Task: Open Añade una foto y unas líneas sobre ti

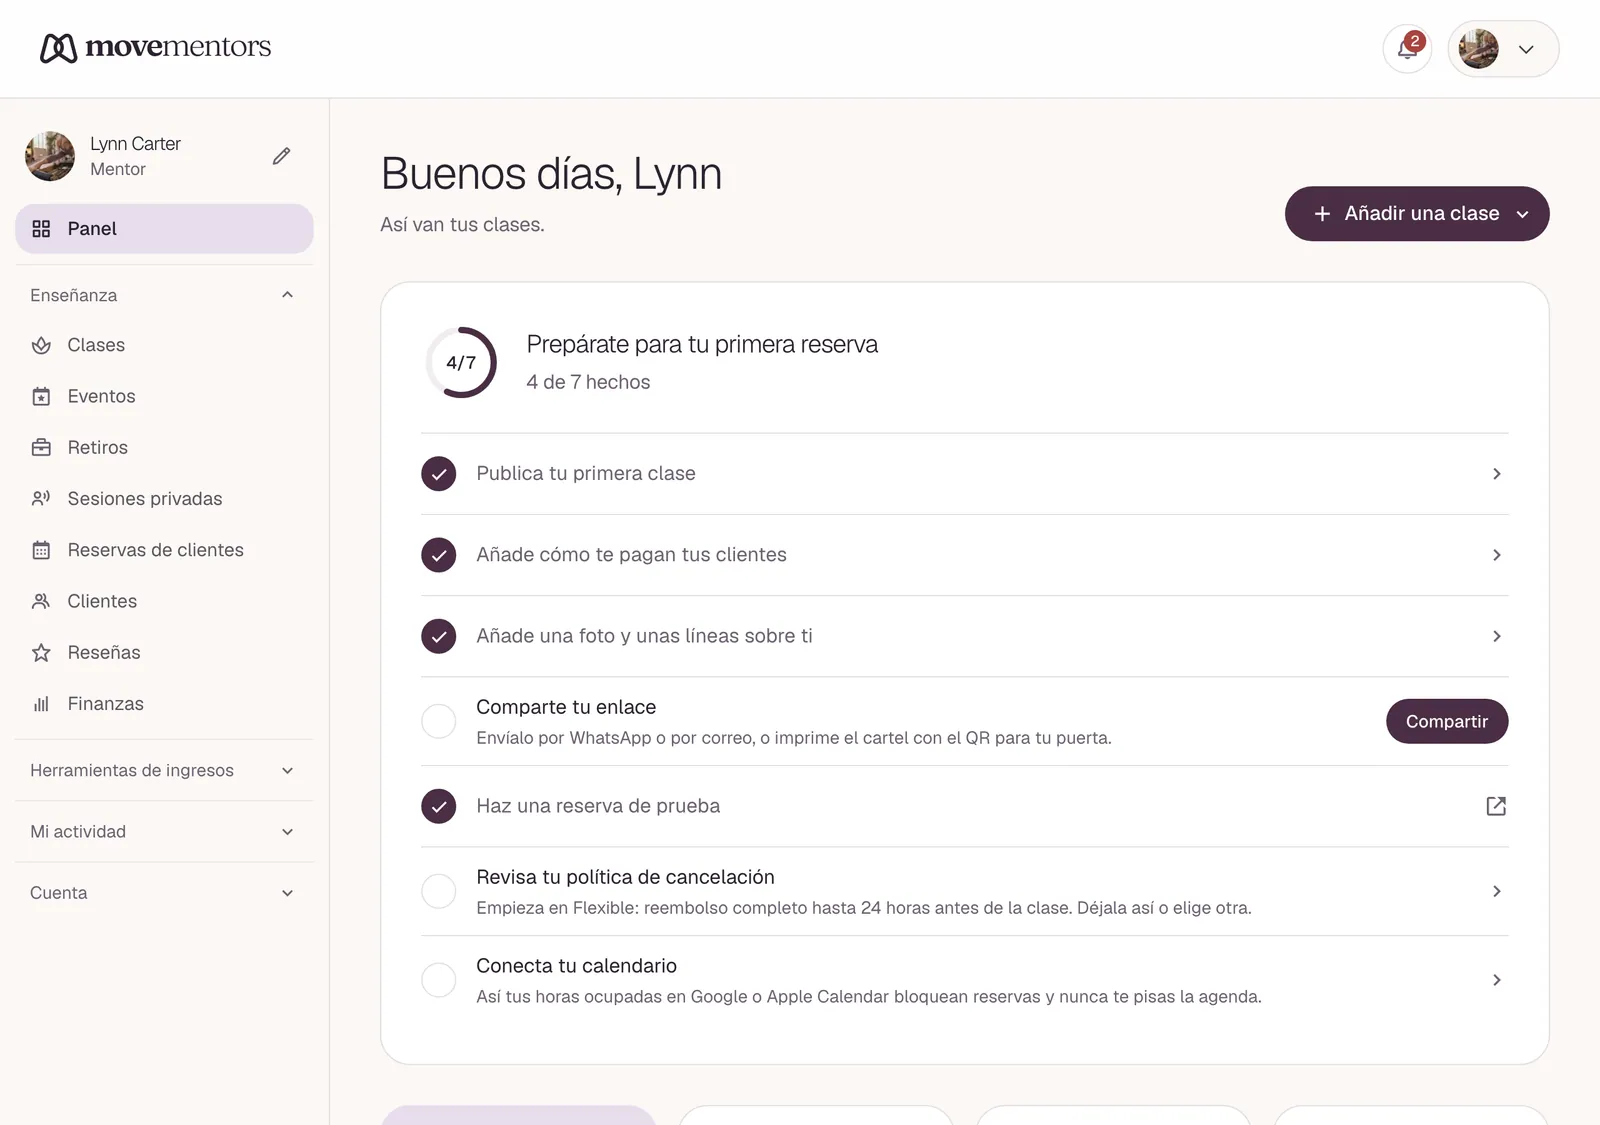Action: click(x=965, y=636)
